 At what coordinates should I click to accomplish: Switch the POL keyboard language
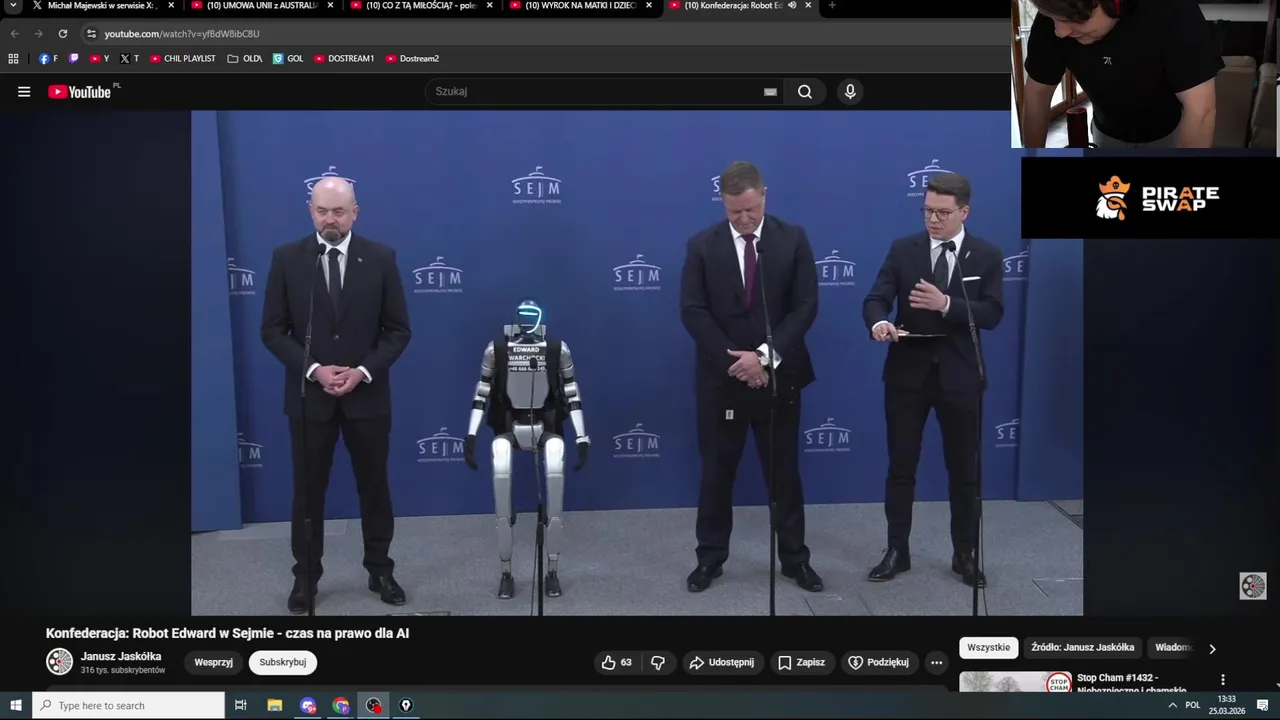[1192, 705]
